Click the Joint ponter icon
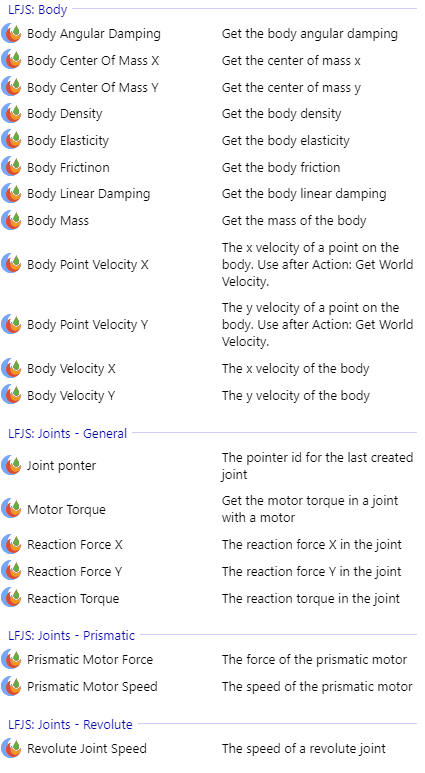Image resolution: width=425 pixels, height=773 pixels. click(x=11, y=465)
